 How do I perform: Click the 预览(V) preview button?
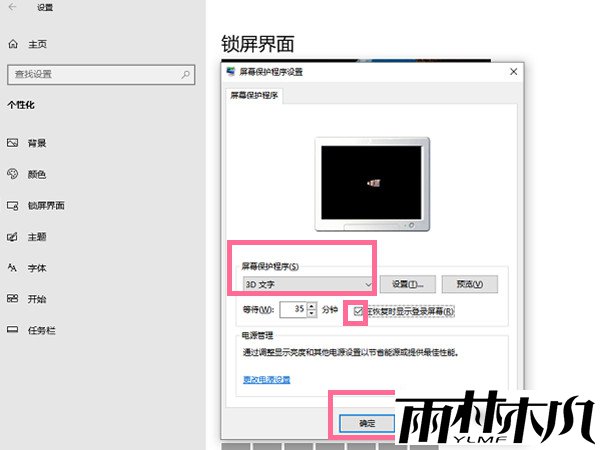[470, 284]
